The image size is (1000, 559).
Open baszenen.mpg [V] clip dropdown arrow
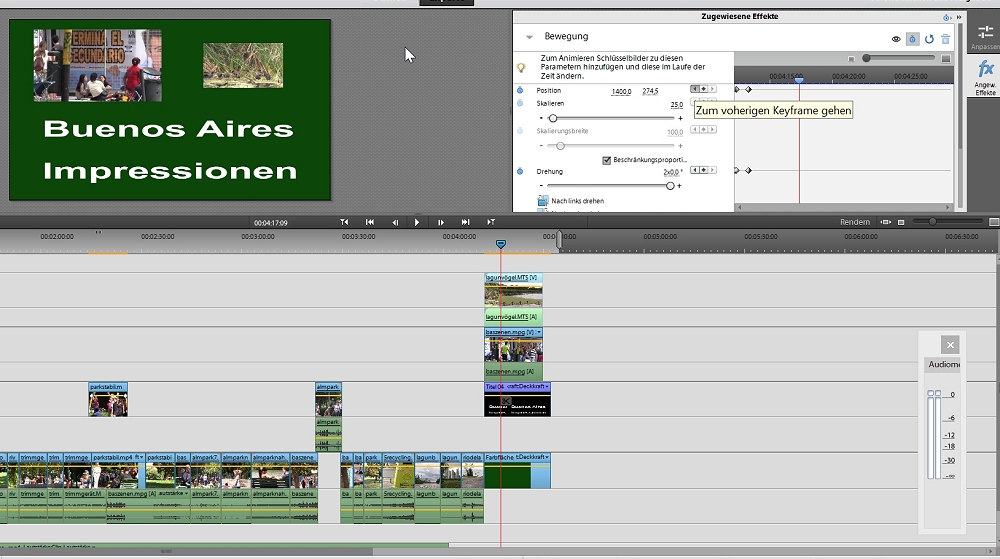(539, 333)
